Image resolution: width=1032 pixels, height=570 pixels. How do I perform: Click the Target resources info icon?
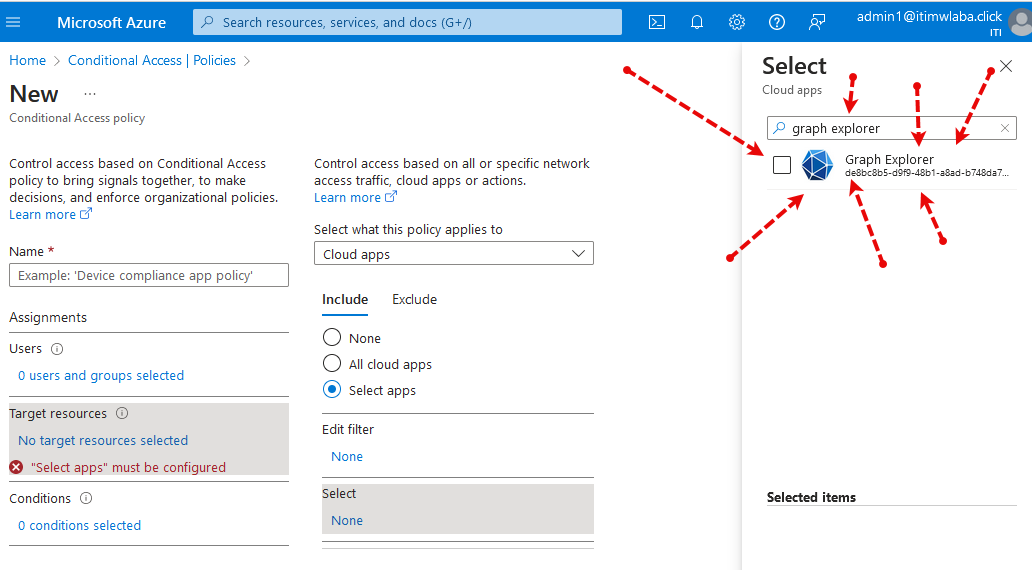point(122,413)
